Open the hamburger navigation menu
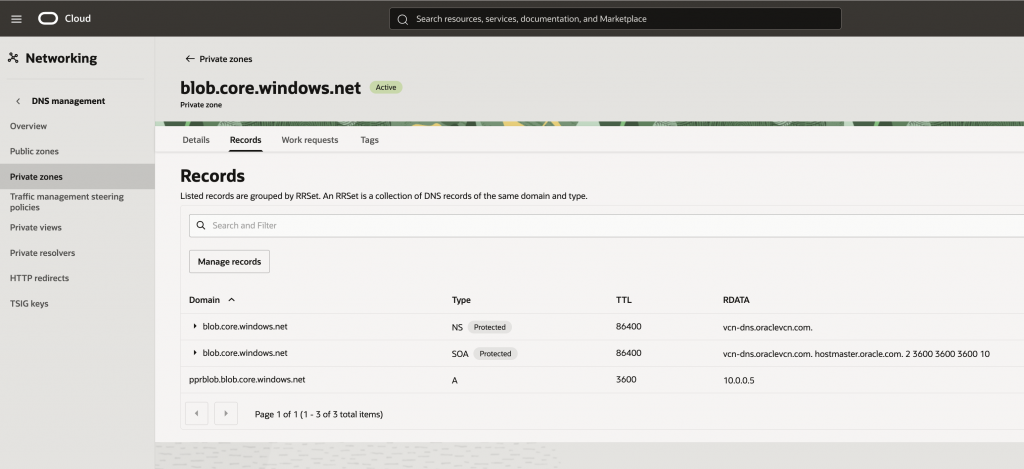This screenshot has width=1024, height=469. [x=16, y=19]
